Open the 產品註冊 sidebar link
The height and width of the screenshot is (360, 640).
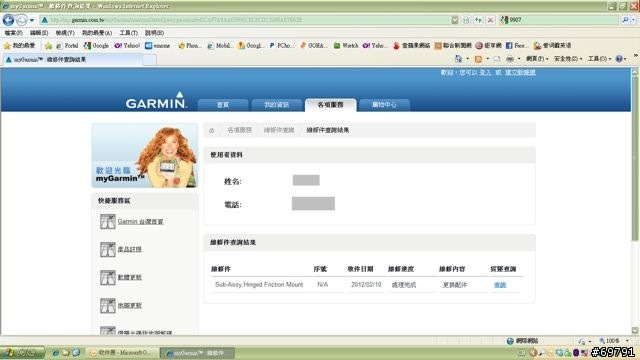(129, 249)
